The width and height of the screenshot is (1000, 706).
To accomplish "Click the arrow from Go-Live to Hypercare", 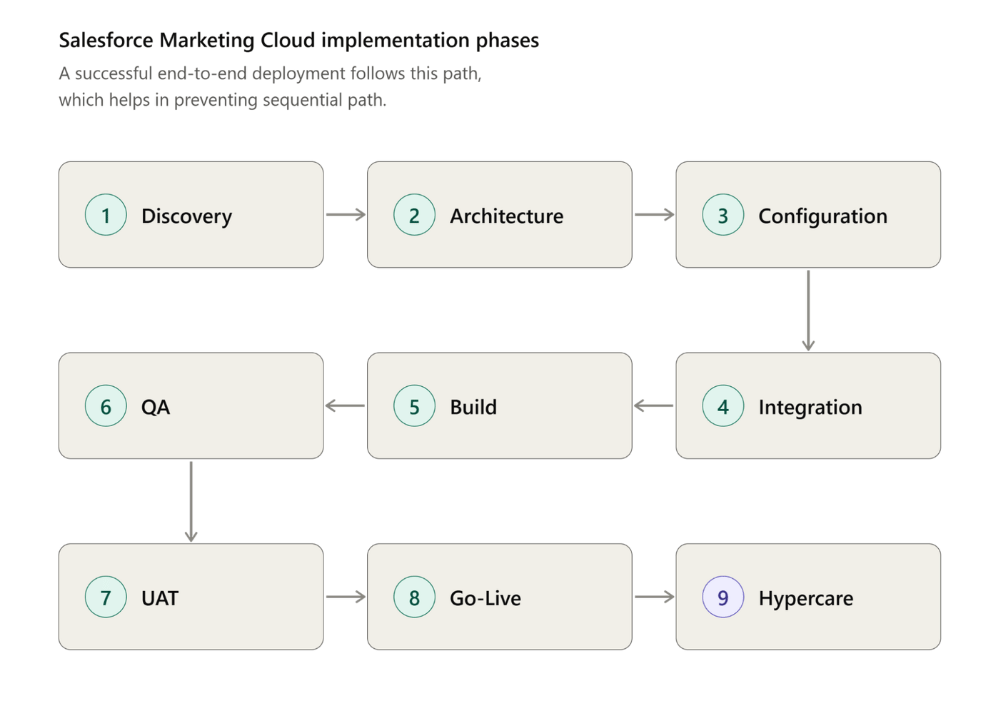I will click(x=654, y=597).
